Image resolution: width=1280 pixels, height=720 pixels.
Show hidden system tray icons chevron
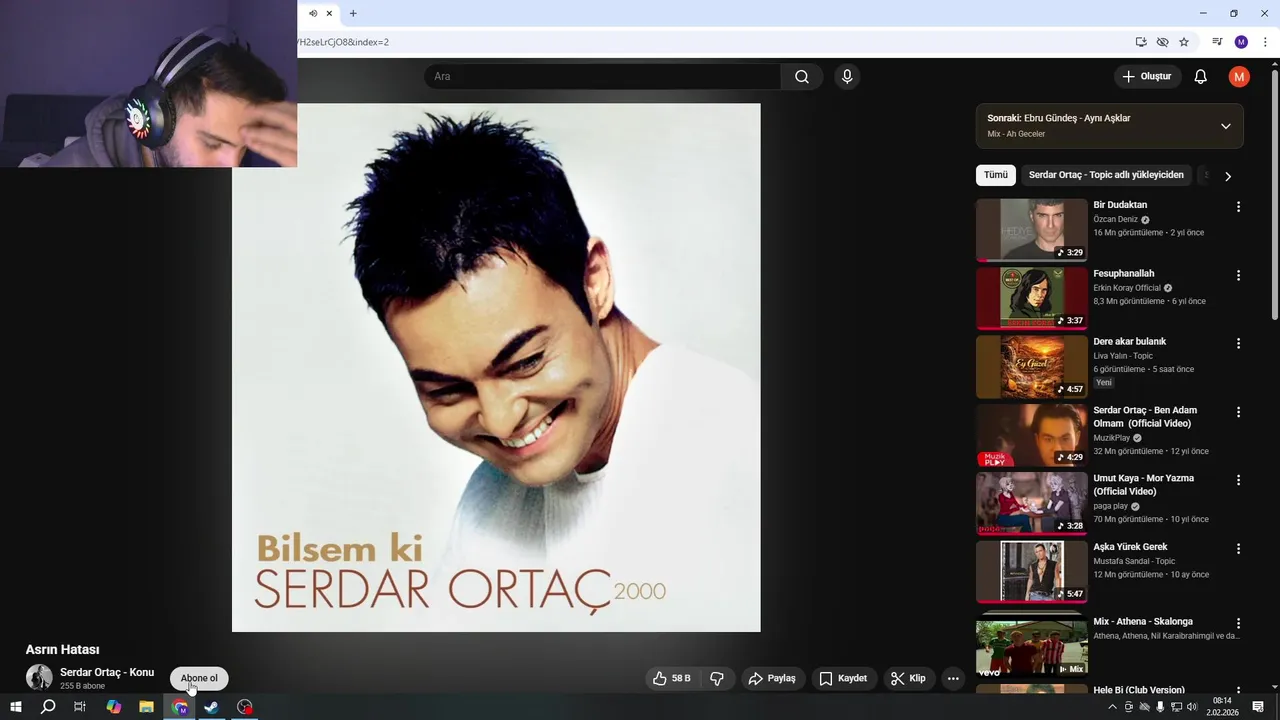click(x=1112, y=707)
